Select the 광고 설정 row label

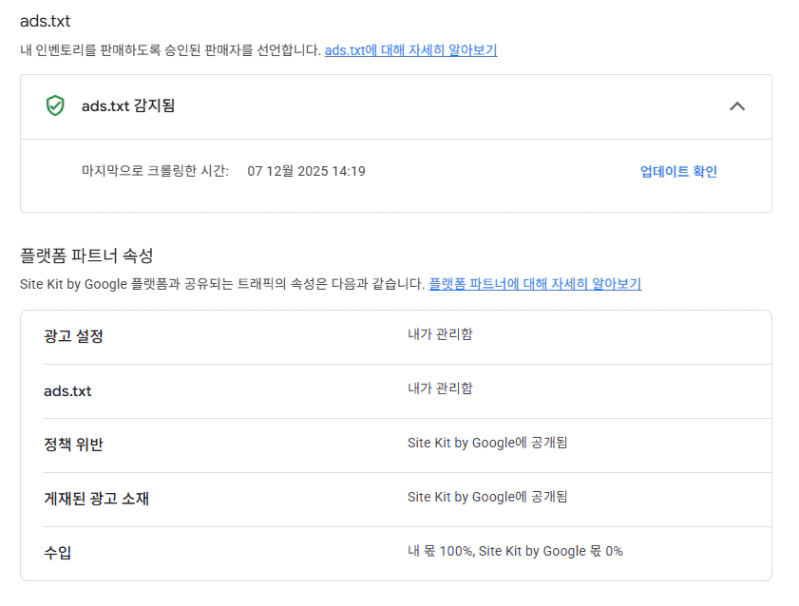coord(74,336)
